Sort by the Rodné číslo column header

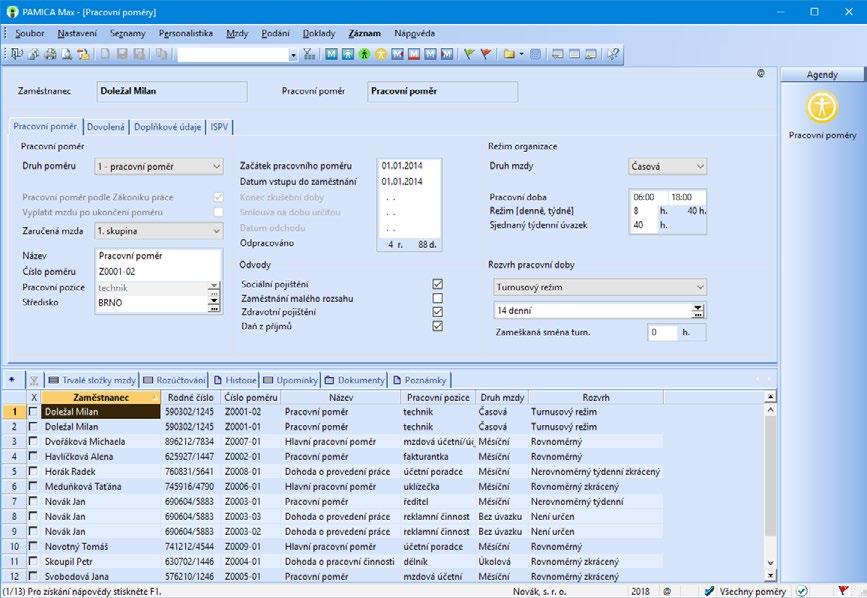tap(191, 397)
